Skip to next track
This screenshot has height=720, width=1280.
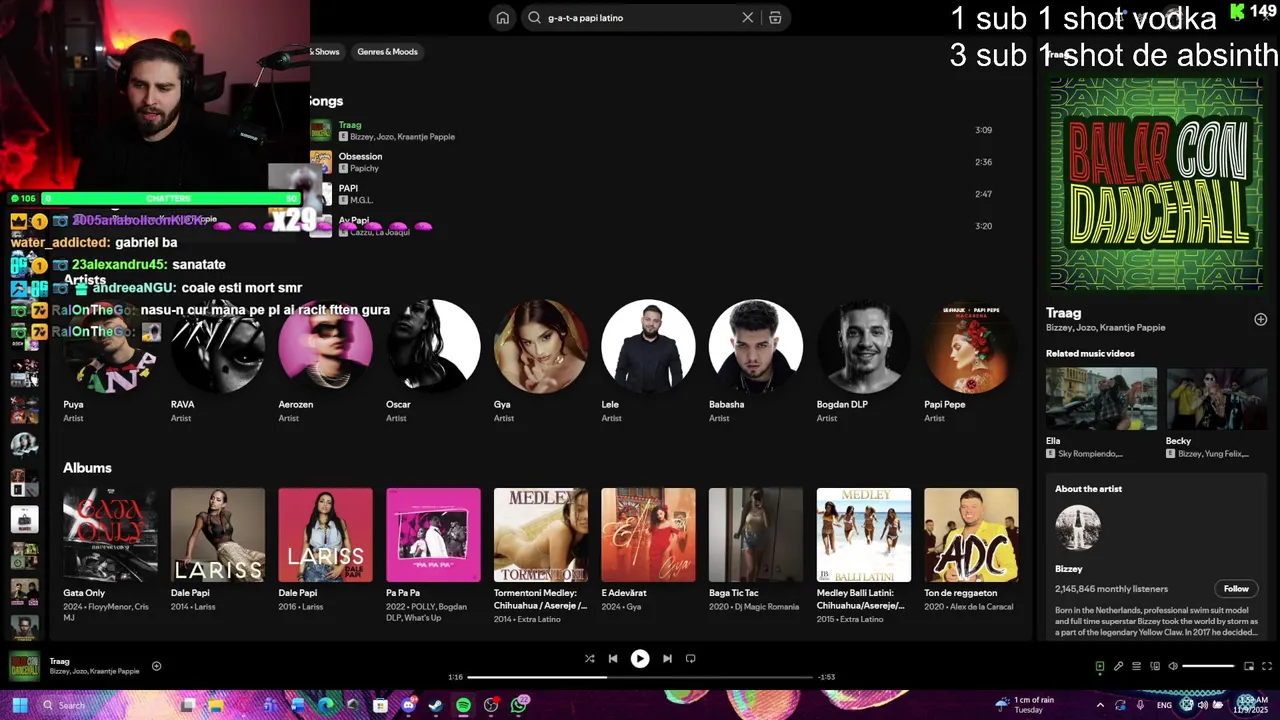(667, 658)
